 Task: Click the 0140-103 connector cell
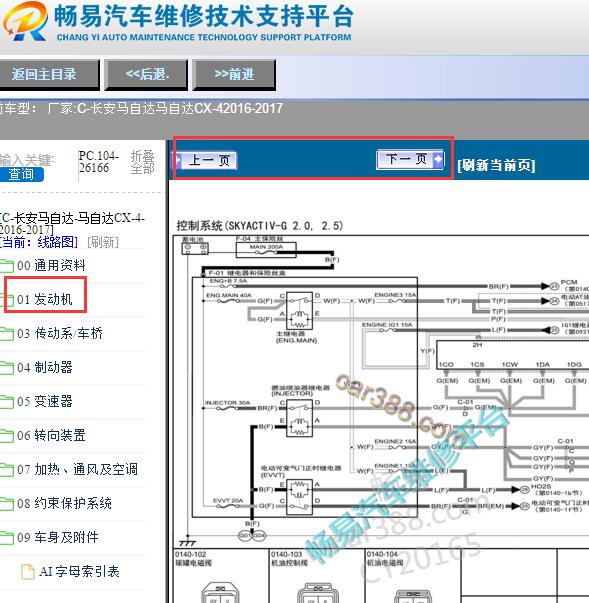(x=317, y=576)
